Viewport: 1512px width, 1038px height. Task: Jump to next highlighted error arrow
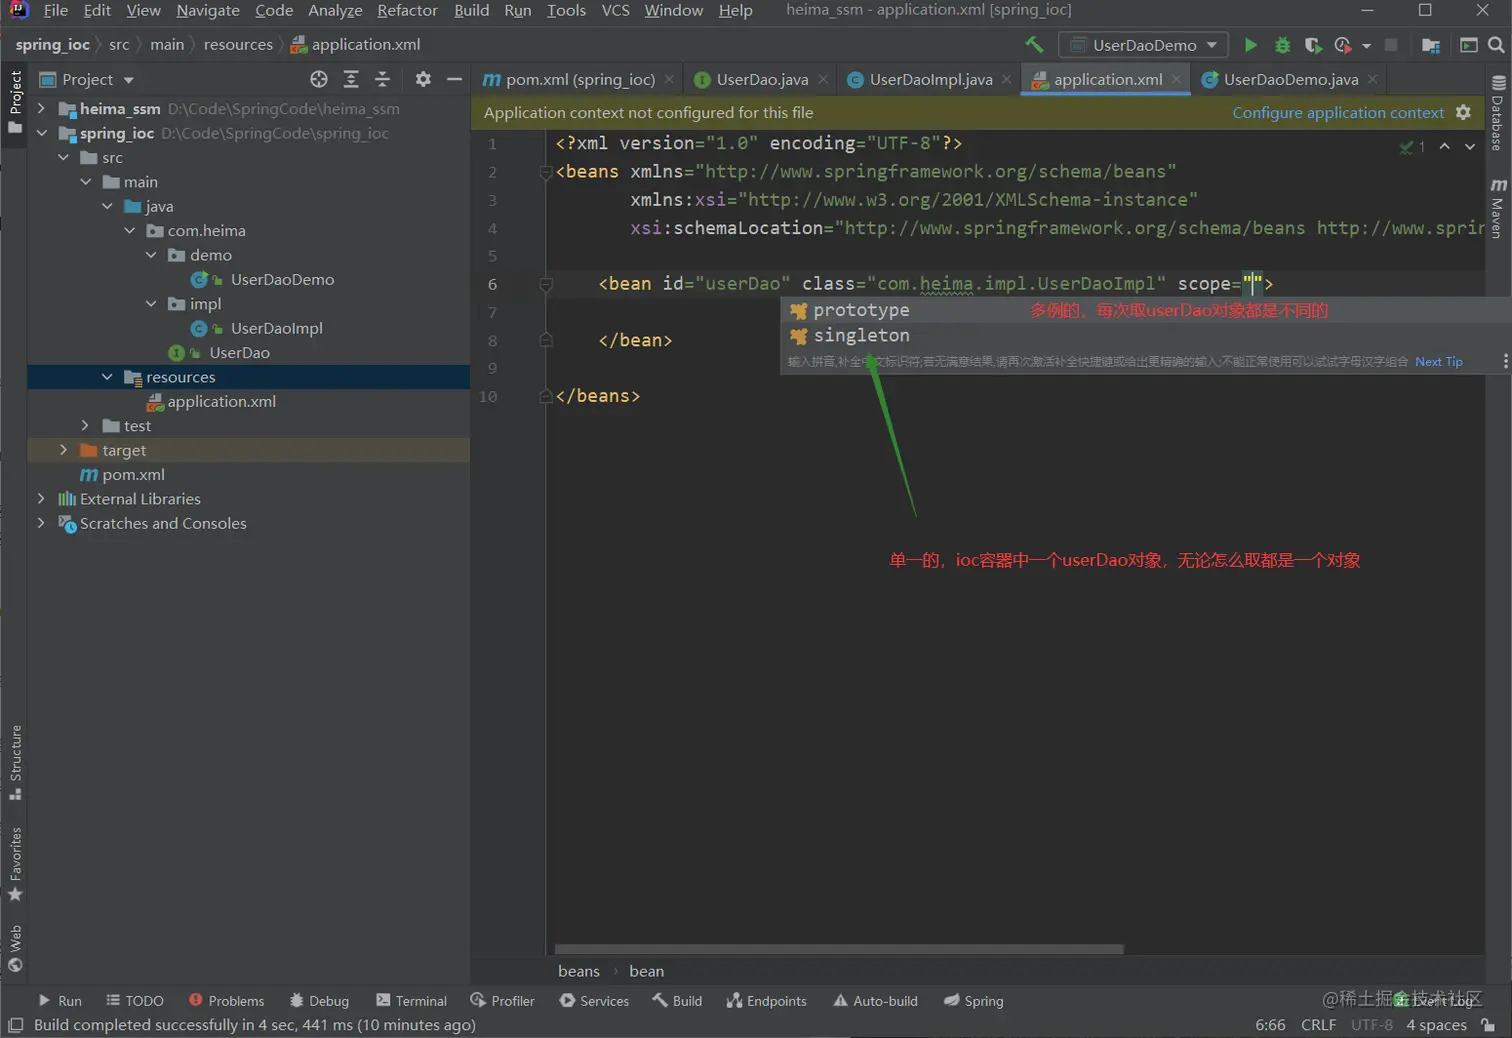click(1470, 146)
